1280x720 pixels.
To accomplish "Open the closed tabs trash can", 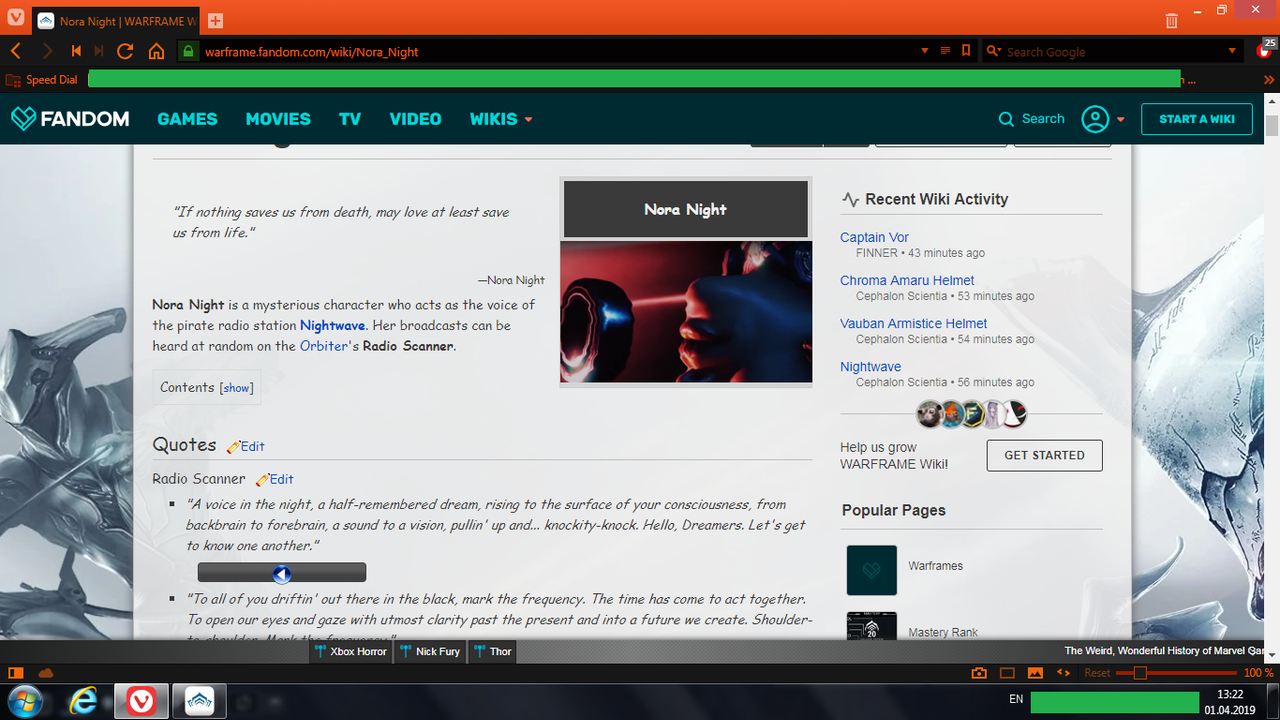I will point(1172,20).
